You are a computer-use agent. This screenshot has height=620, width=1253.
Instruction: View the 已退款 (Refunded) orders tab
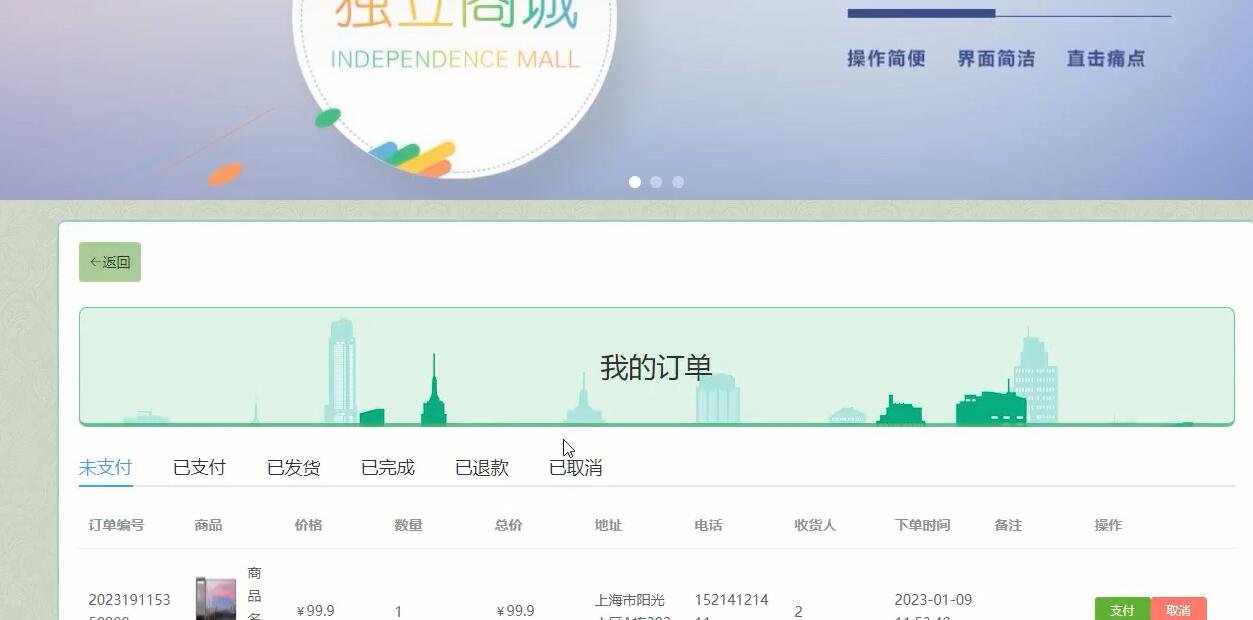(480, 466)
